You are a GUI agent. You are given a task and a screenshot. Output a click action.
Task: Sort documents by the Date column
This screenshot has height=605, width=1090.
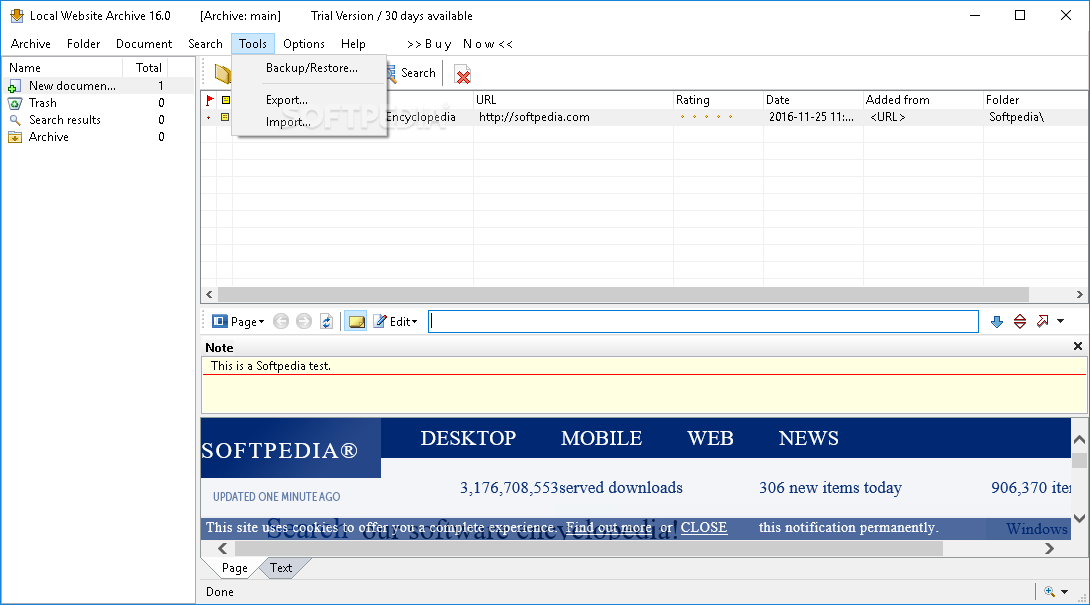[x=813, y=99]
